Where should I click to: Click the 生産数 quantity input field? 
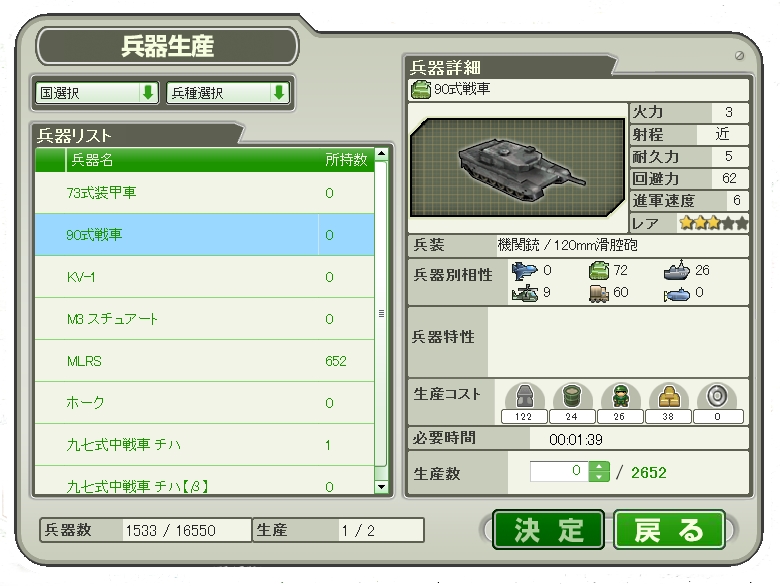pyautogui.click(x=559, y=472)
